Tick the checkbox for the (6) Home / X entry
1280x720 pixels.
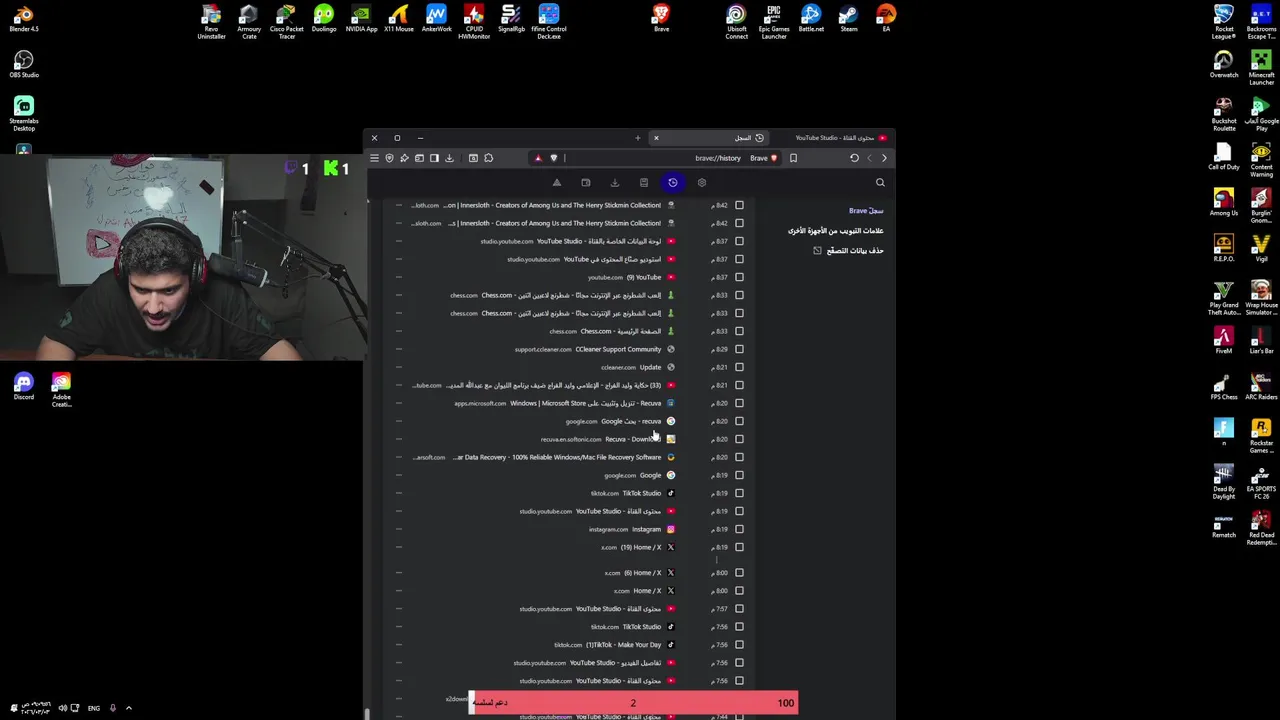point(739,573)
